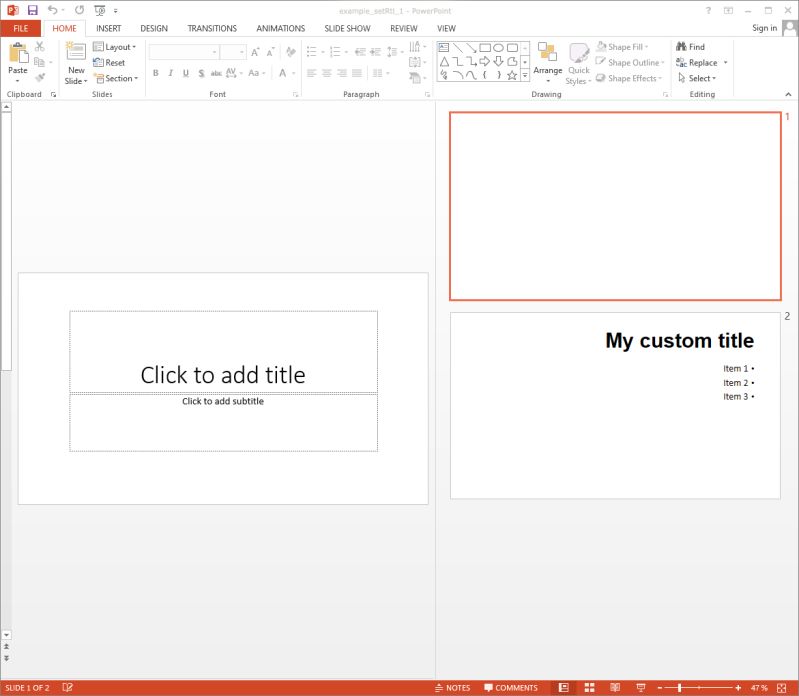Open the font size combo box
The width and height of the screenshot is (799, 696).
pos(233,51)
